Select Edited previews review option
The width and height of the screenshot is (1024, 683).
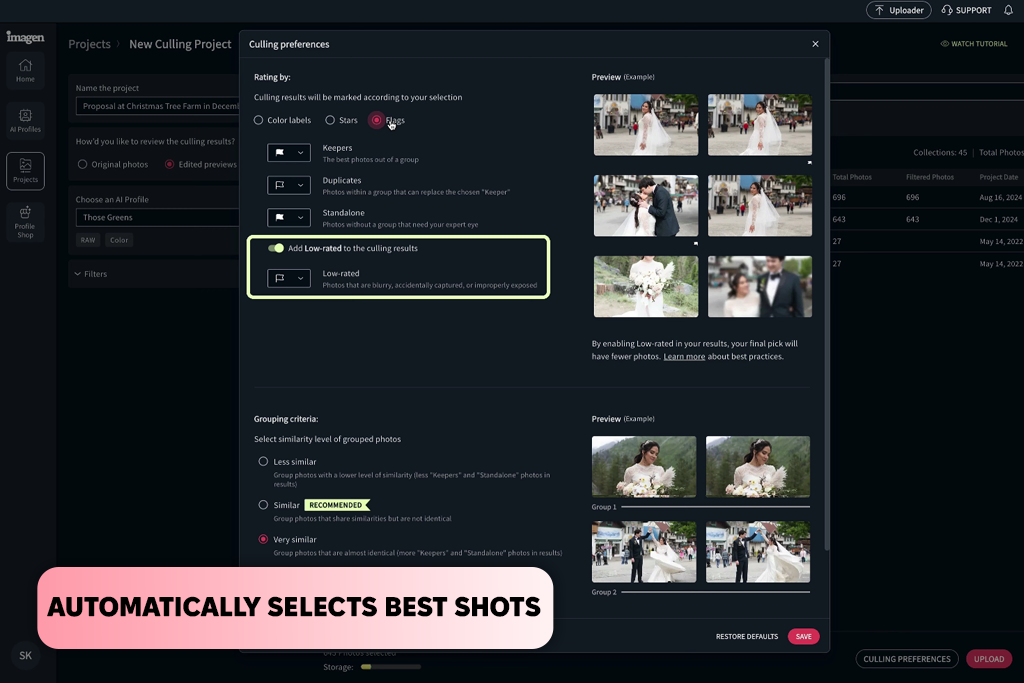click(x=201, y=165)
